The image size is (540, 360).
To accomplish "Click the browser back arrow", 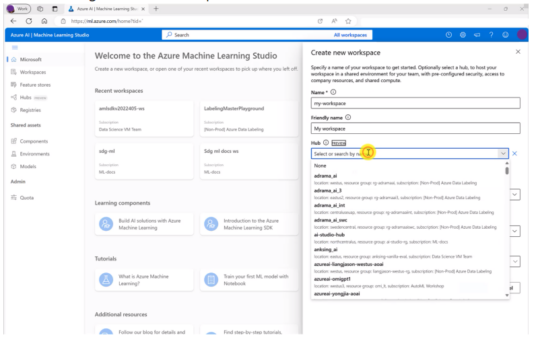I will [x=13, y=21].
